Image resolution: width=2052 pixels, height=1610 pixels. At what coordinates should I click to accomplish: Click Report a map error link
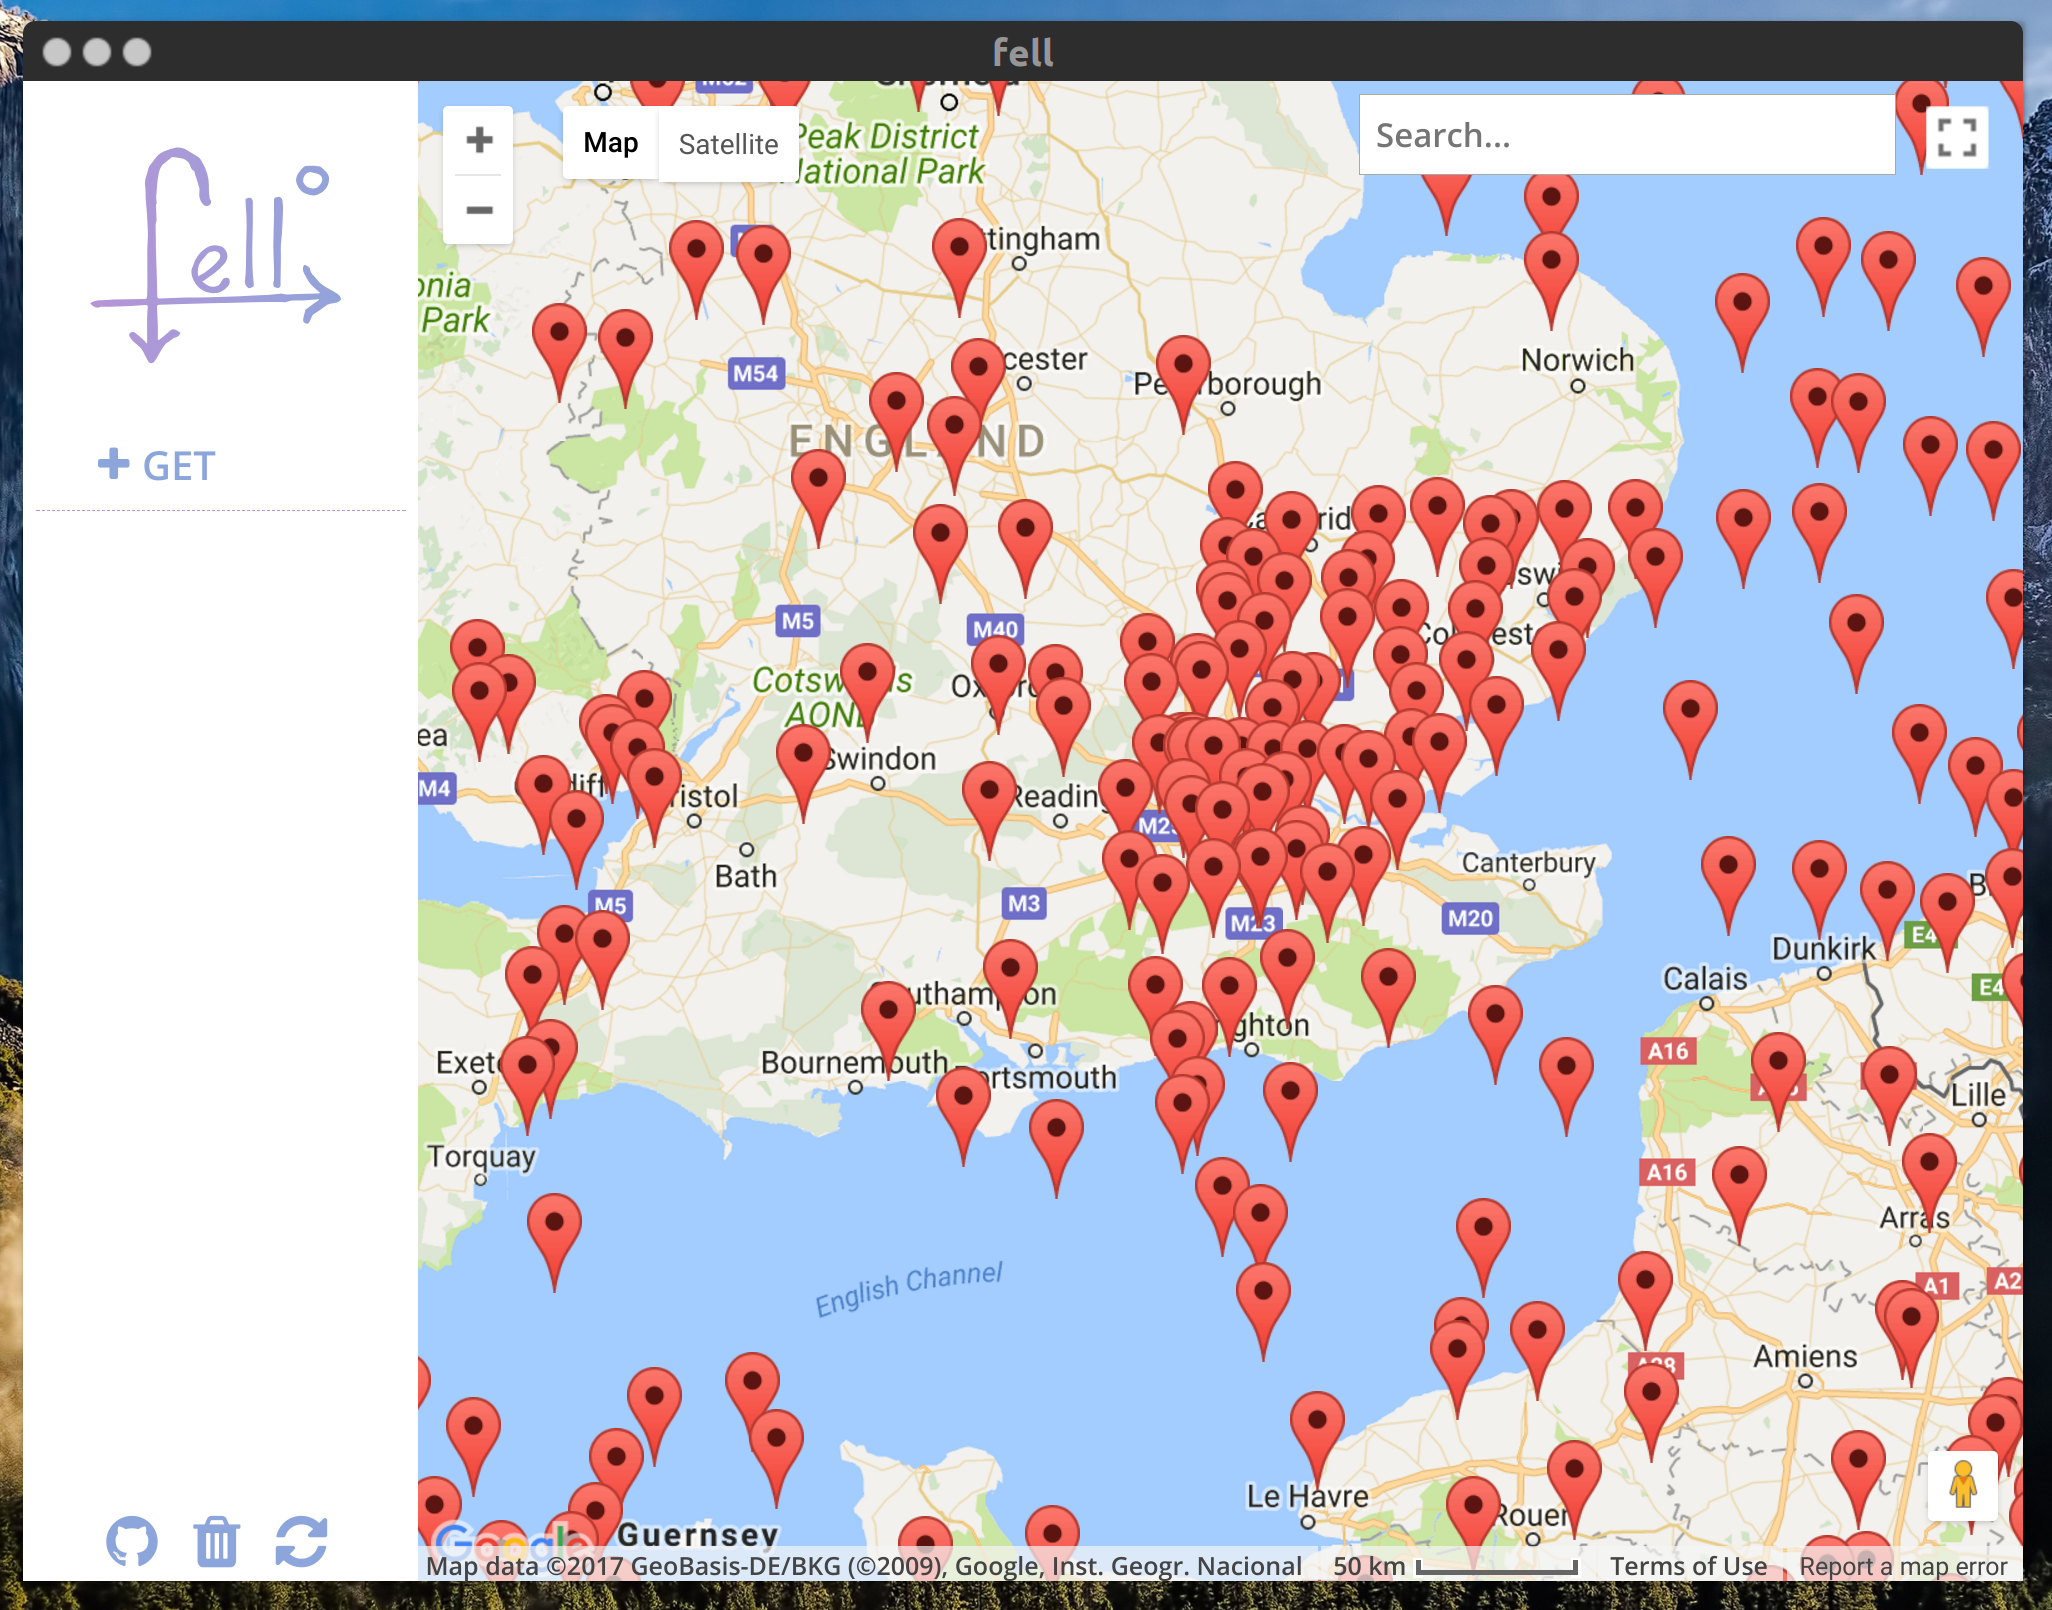pos(1902,1566)
